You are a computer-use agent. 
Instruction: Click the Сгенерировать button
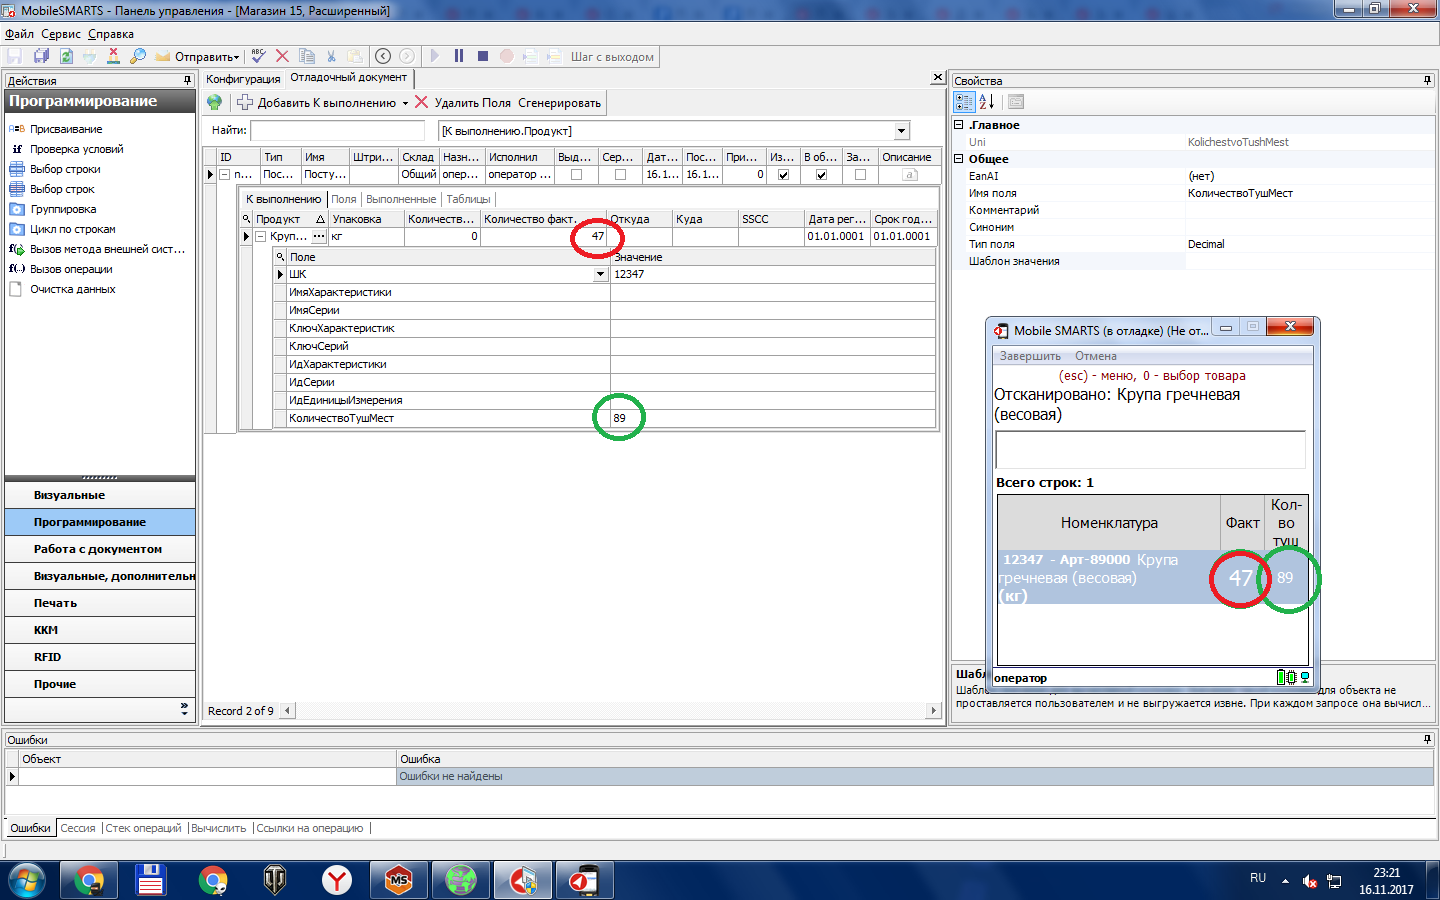[559, 103]
